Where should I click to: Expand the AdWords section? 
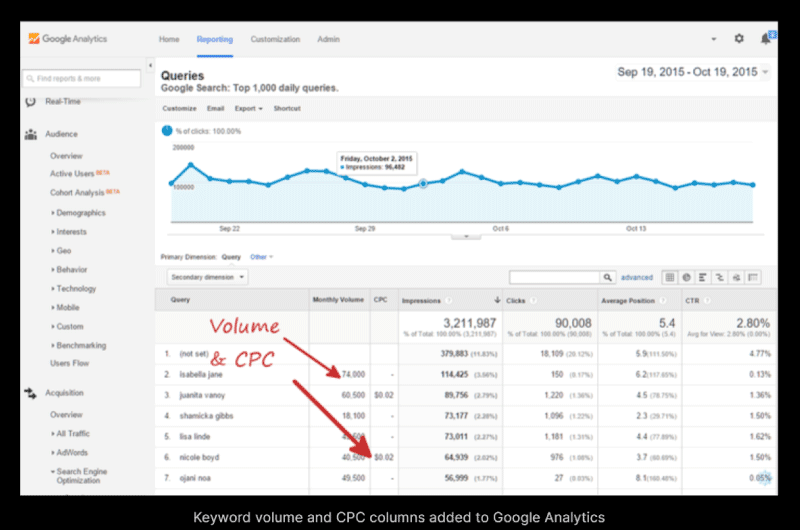click(69, 452)
